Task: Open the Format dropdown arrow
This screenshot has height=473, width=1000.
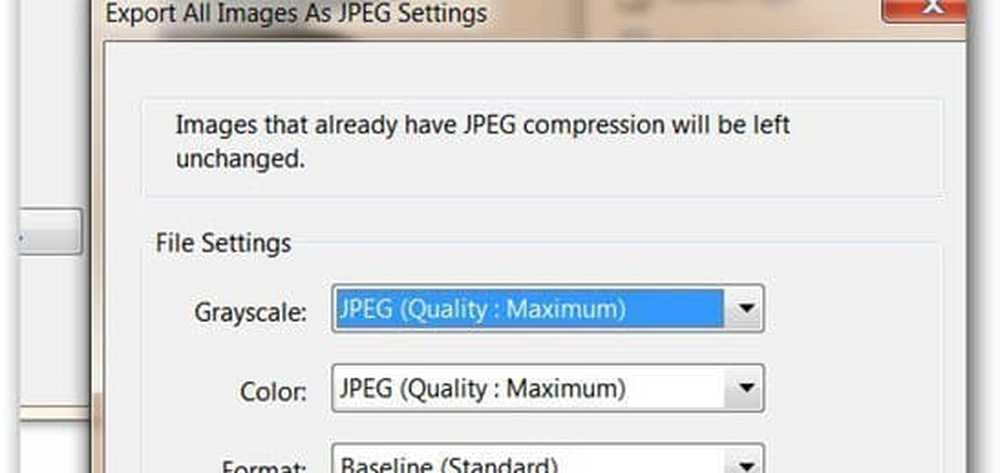Action: [743, 460]
